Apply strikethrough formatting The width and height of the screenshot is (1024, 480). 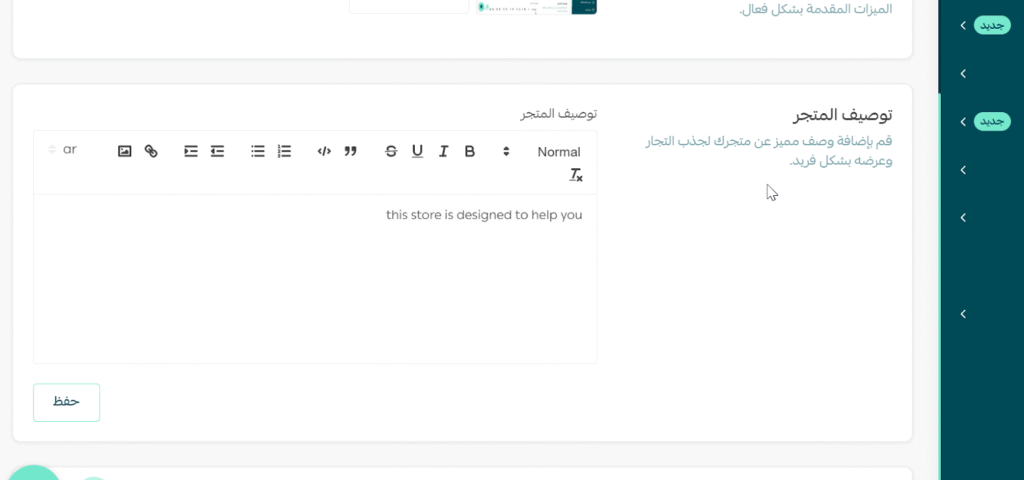coord(391,151)
